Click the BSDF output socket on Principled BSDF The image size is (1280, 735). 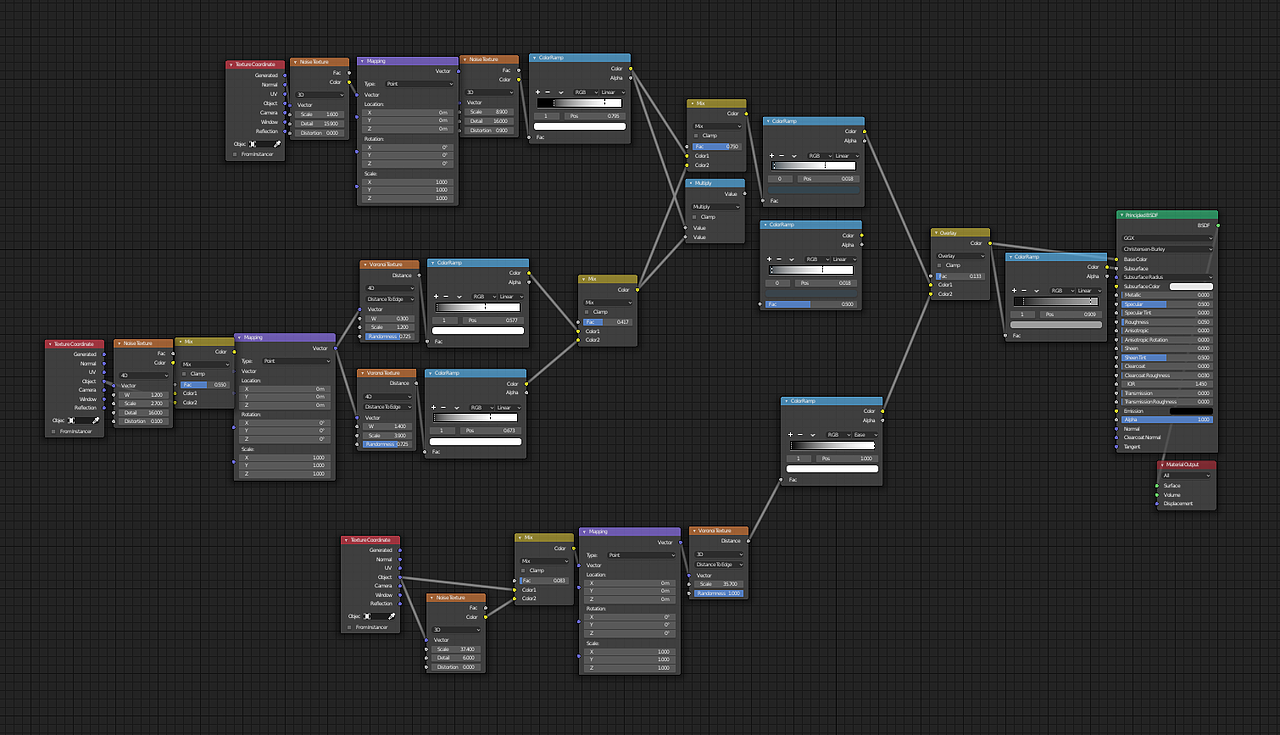tap(1218, 226)
